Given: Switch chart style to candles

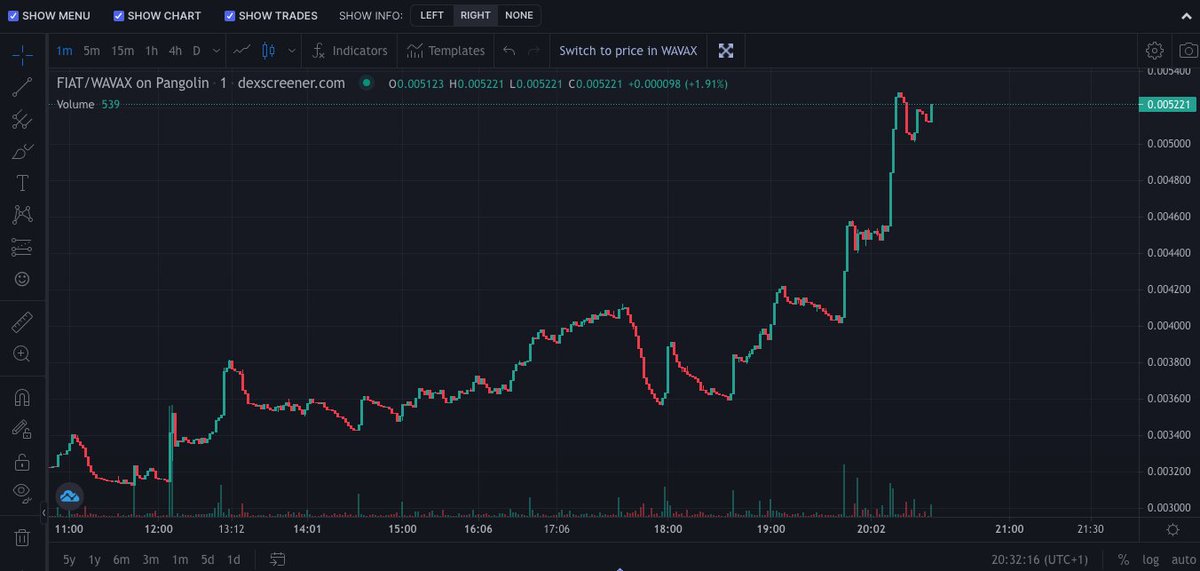Looking at the screenshot, I should pos(268,50).
